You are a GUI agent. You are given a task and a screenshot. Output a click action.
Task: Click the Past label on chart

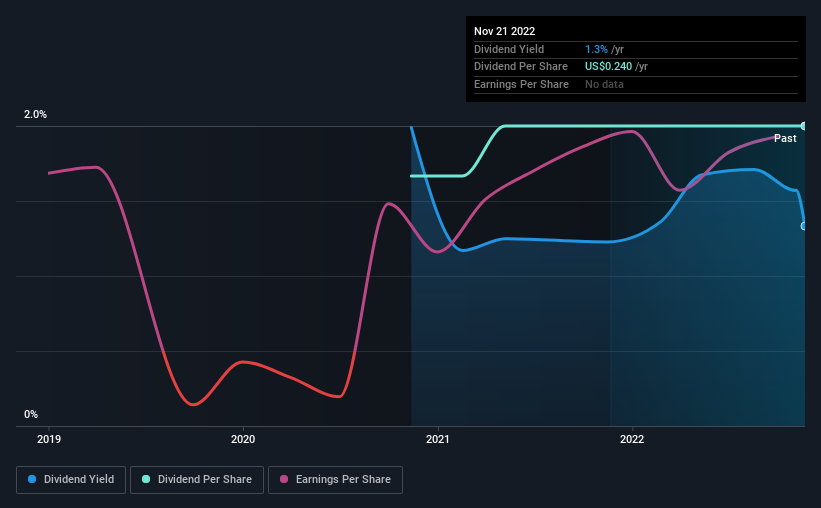pos(785,138)
